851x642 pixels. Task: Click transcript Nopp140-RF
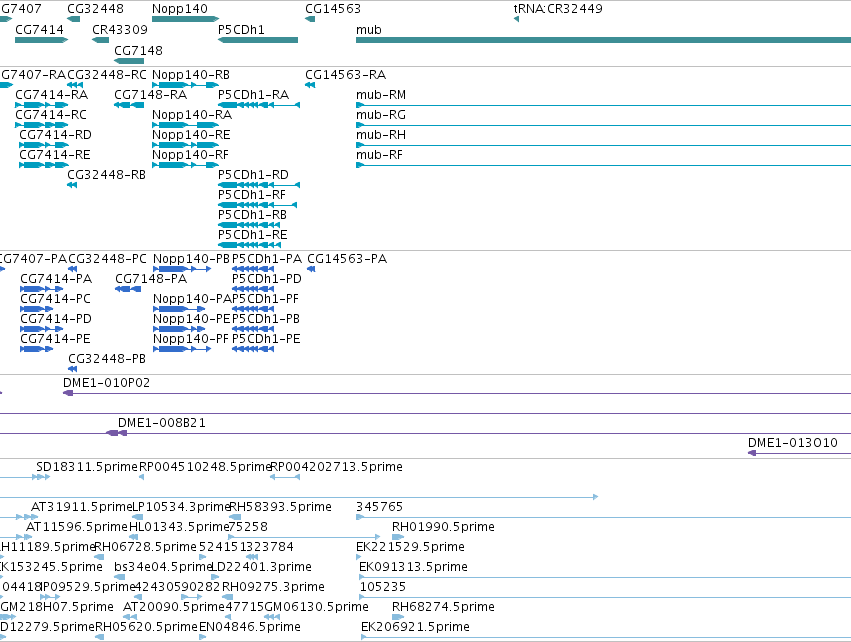tap(185, 166)
